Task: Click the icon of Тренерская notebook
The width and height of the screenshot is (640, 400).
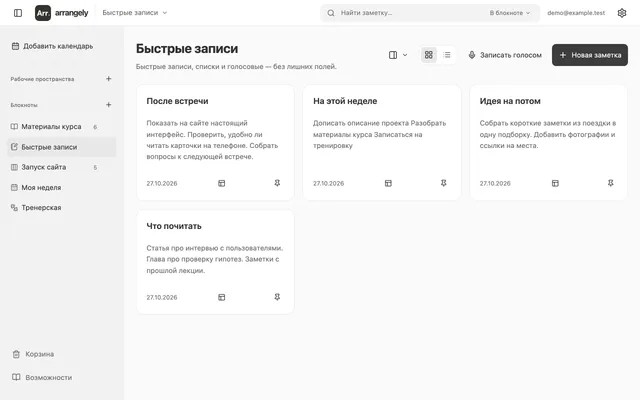Action: 14,207
